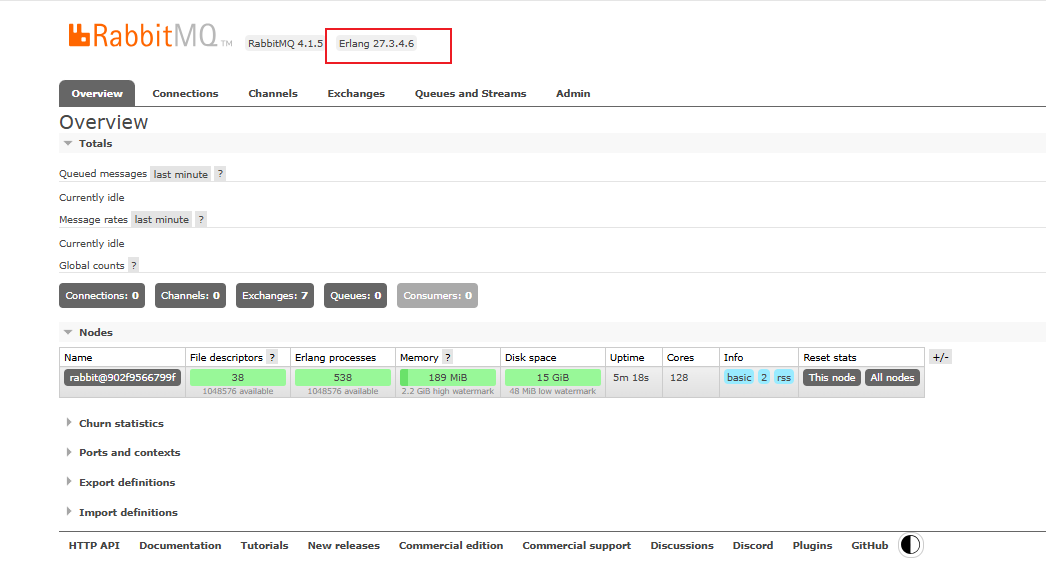Reset stats for All nodes
This screenshot has height=585, width=1046.
pyautogui.click(x=893, y=378)
